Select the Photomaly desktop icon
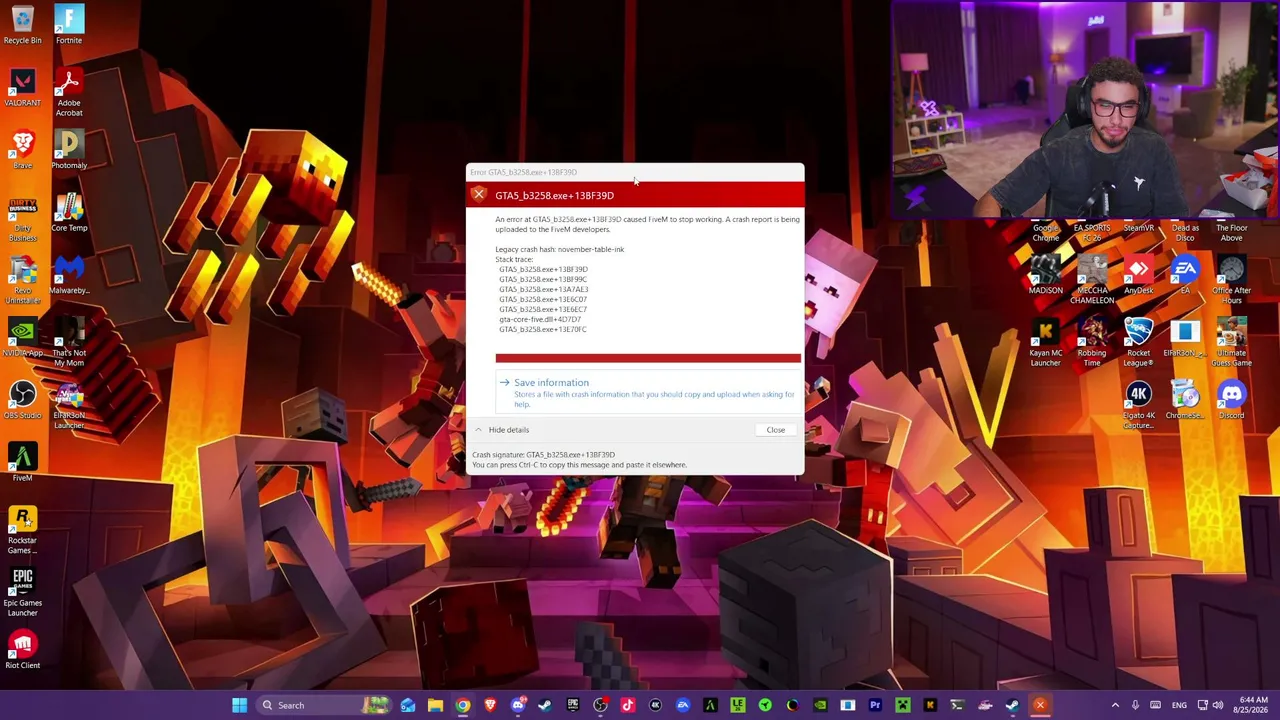This screenshot has height=720, width=1280. 69,150
